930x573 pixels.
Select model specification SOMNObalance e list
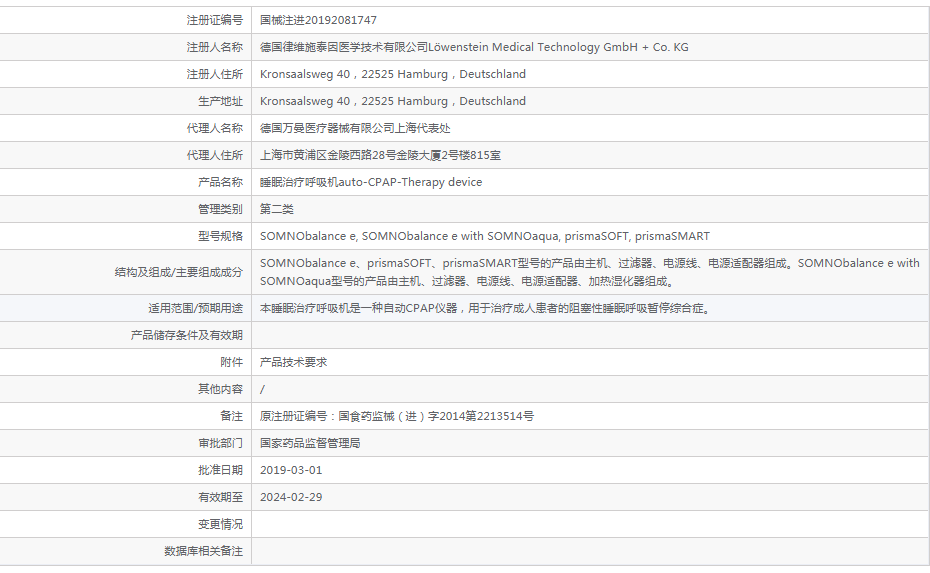tap(485, 236)
